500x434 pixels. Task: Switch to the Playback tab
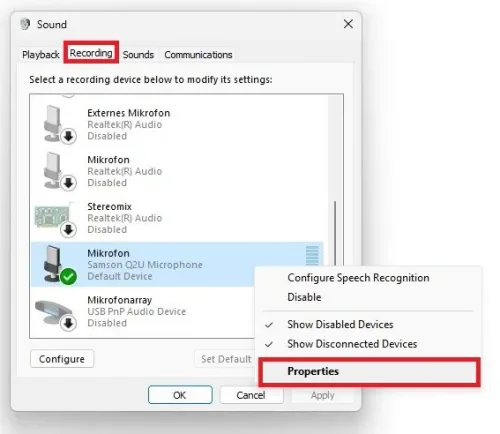[40, 54]
